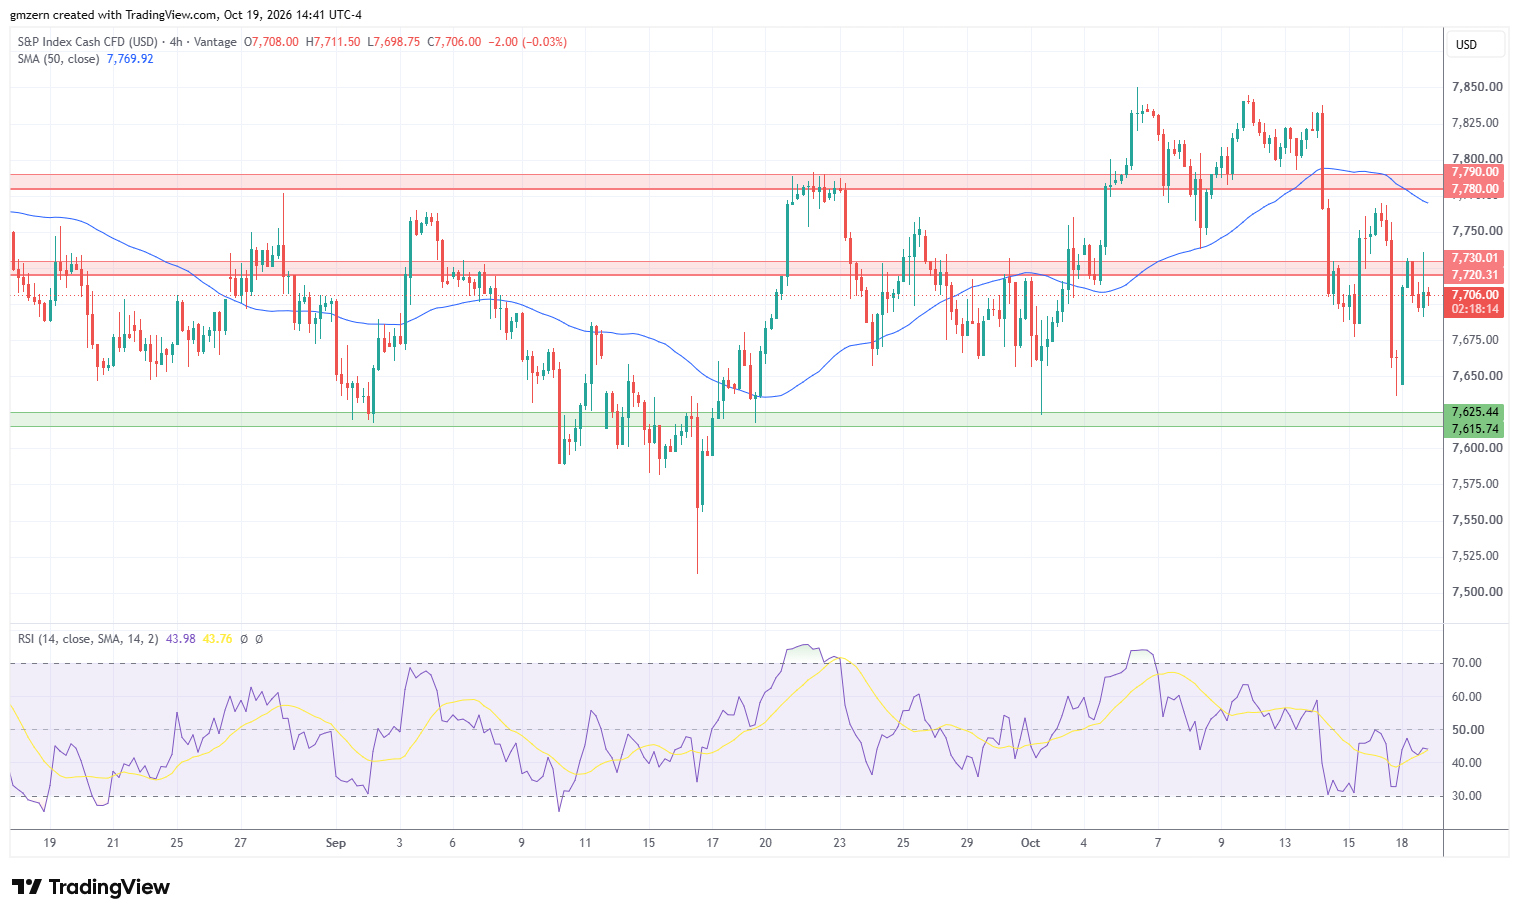Click the 18 date label on time axis
The image size is (1519, 917).
[1402, 843]
